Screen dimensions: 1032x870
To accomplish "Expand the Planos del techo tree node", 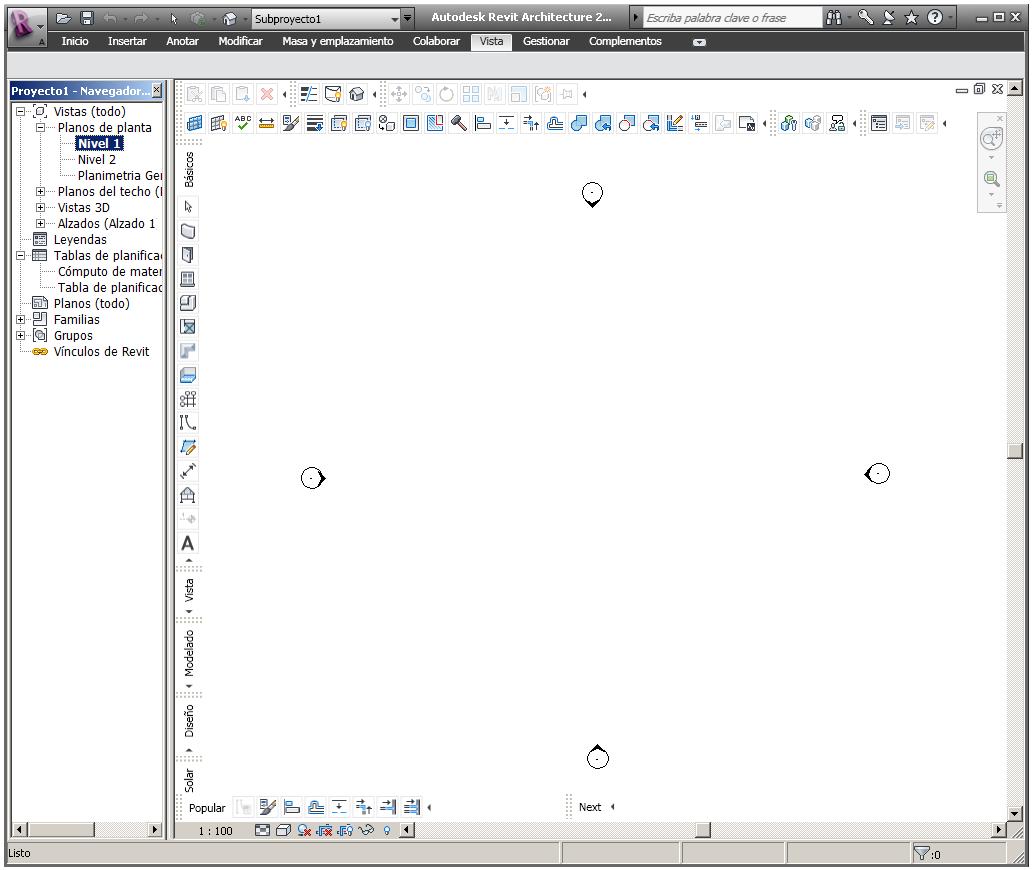I will click(x=41, y=192).
